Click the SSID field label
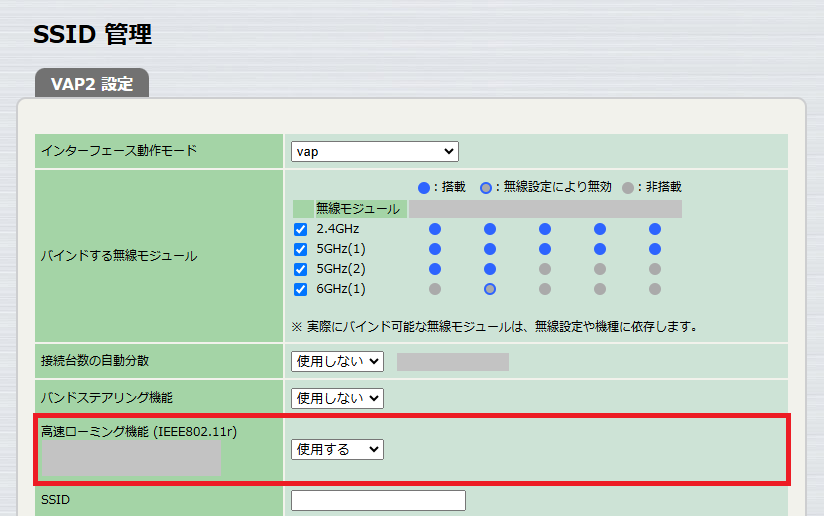The width and height of the screenshot is (824, 516). tap(55, 500)
